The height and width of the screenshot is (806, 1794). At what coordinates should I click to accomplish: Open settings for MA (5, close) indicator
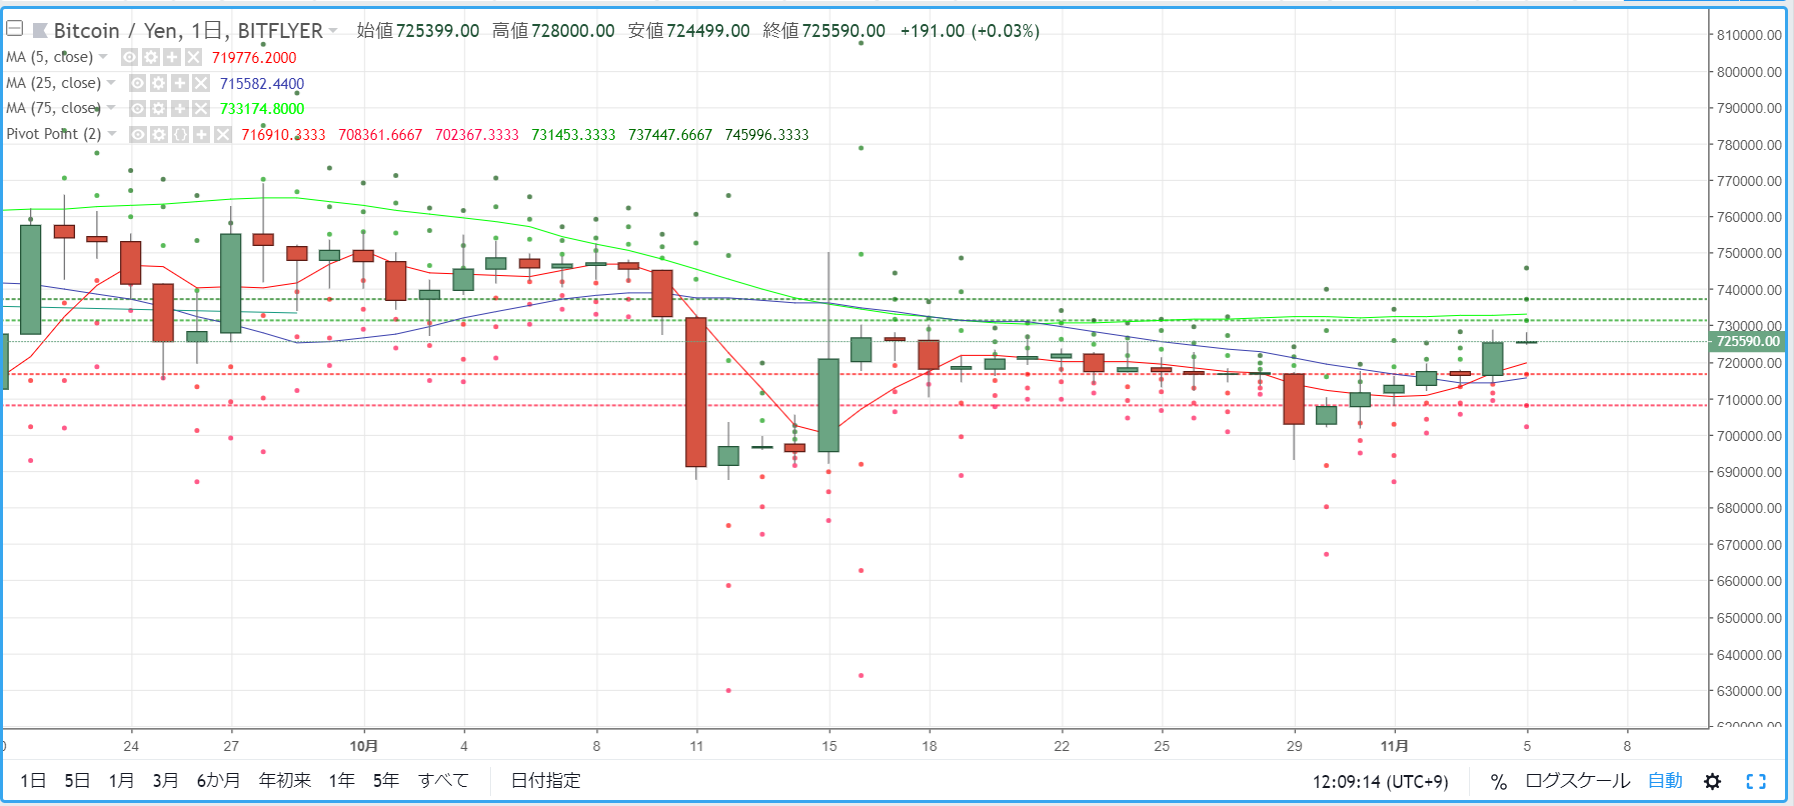pyautogui.click(x=150, y=57)
